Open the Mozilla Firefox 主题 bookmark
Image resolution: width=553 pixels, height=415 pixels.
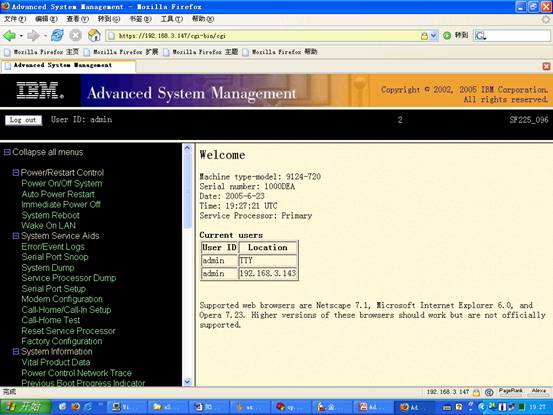tap(200, 52)
